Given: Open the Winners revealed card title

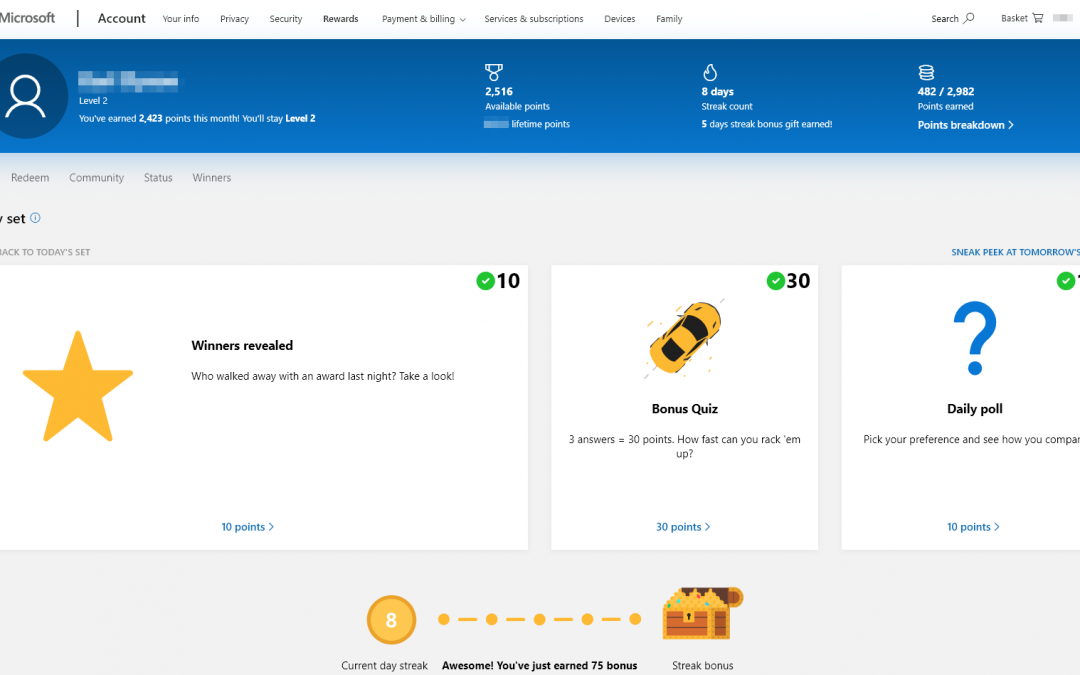Looking at the screenshot, I should click(x=242, y=346).
